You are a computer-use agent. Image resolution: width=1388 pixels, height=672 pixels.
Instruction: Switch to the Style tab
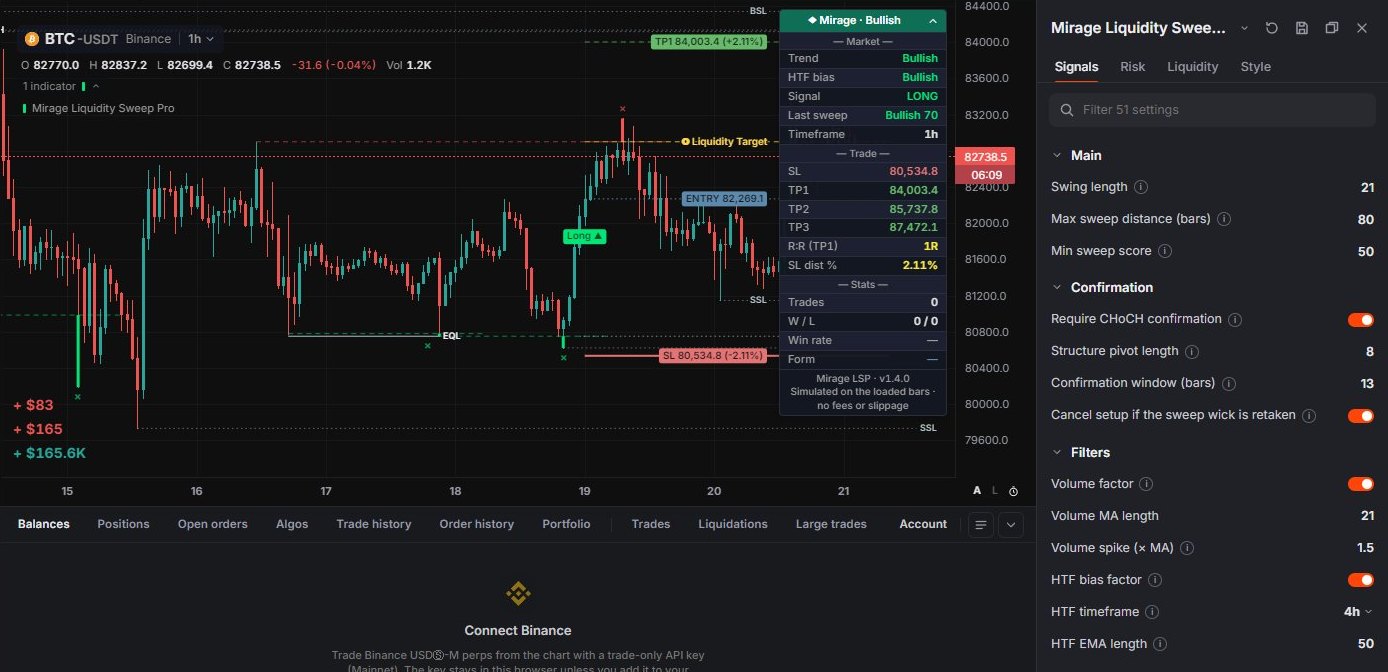click(x=1255, y=67)
